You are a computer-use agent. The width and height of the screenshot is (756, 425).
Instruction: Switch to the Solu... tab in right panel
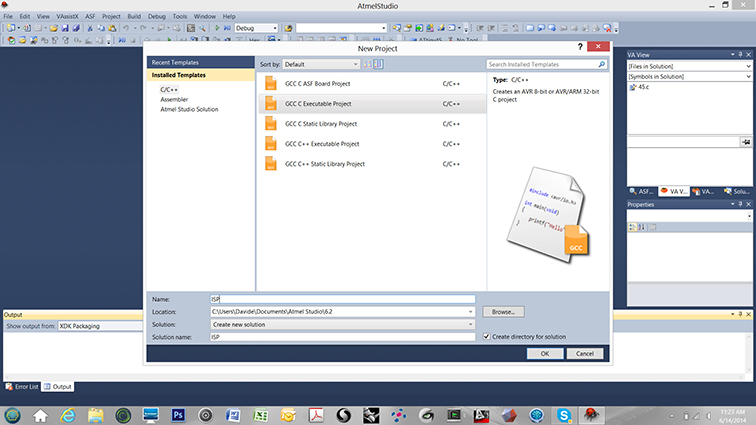point(737,192)
